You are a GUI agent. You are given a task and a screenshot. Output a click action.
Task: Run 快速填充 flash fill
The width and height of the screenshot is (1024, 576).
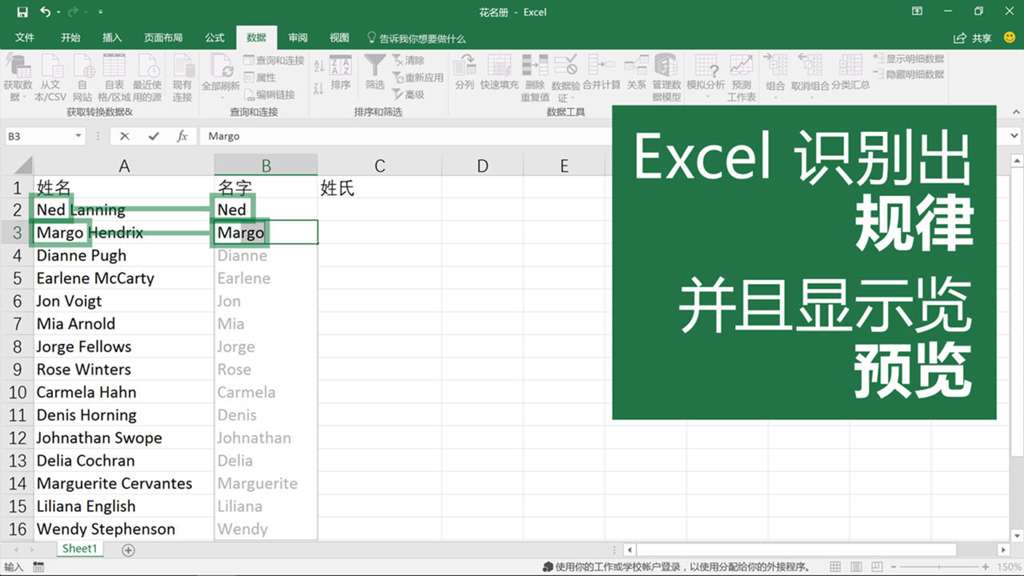click(x=499, y=72)
